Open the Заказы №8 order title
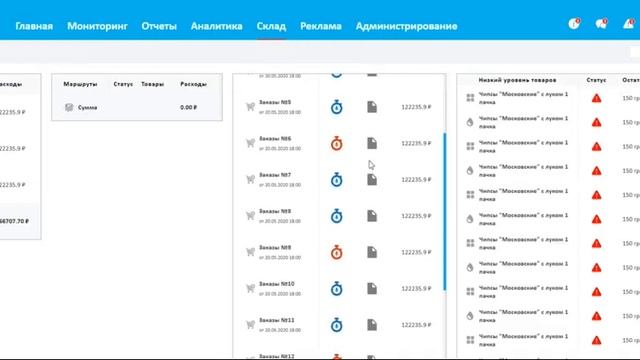Screen dimensions: 640x360 [x=275, y=211]
